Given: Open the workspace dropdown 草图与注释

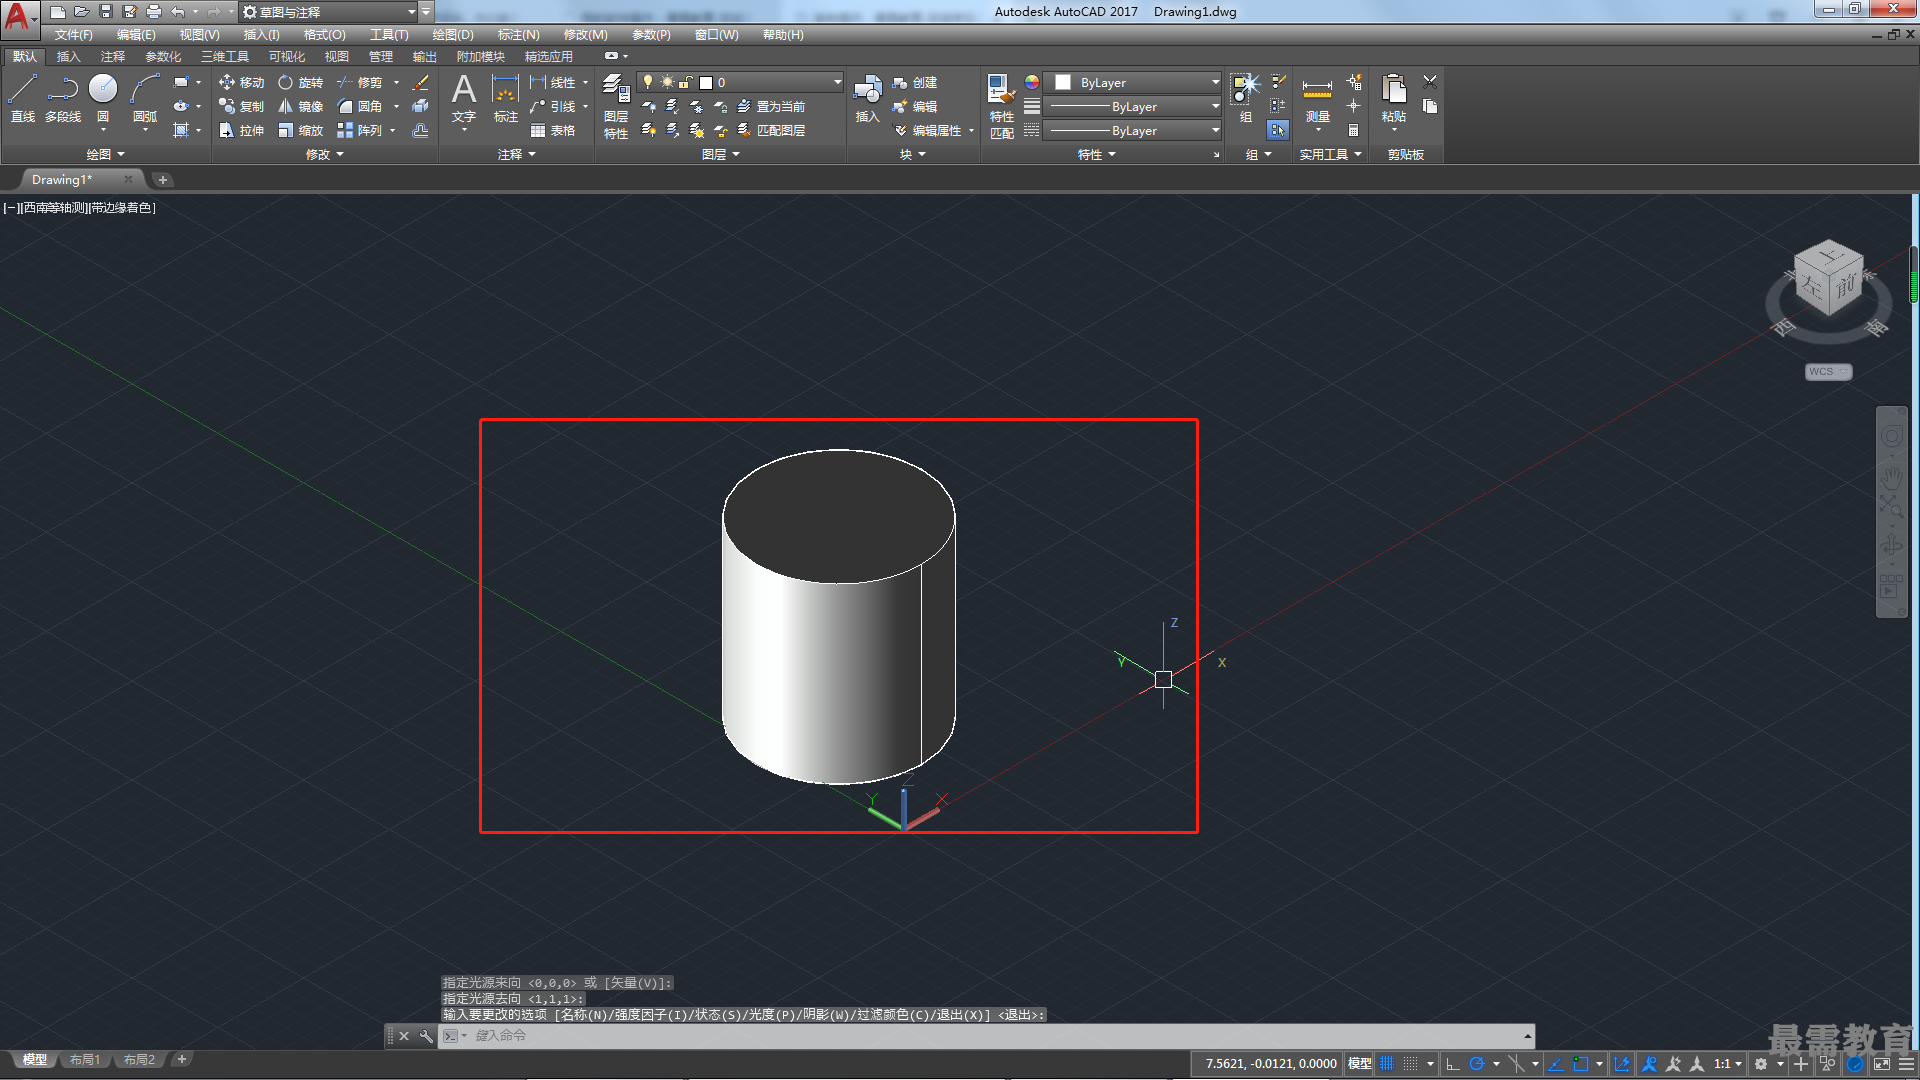Looking at the screenshot, I should coord(329,12).
